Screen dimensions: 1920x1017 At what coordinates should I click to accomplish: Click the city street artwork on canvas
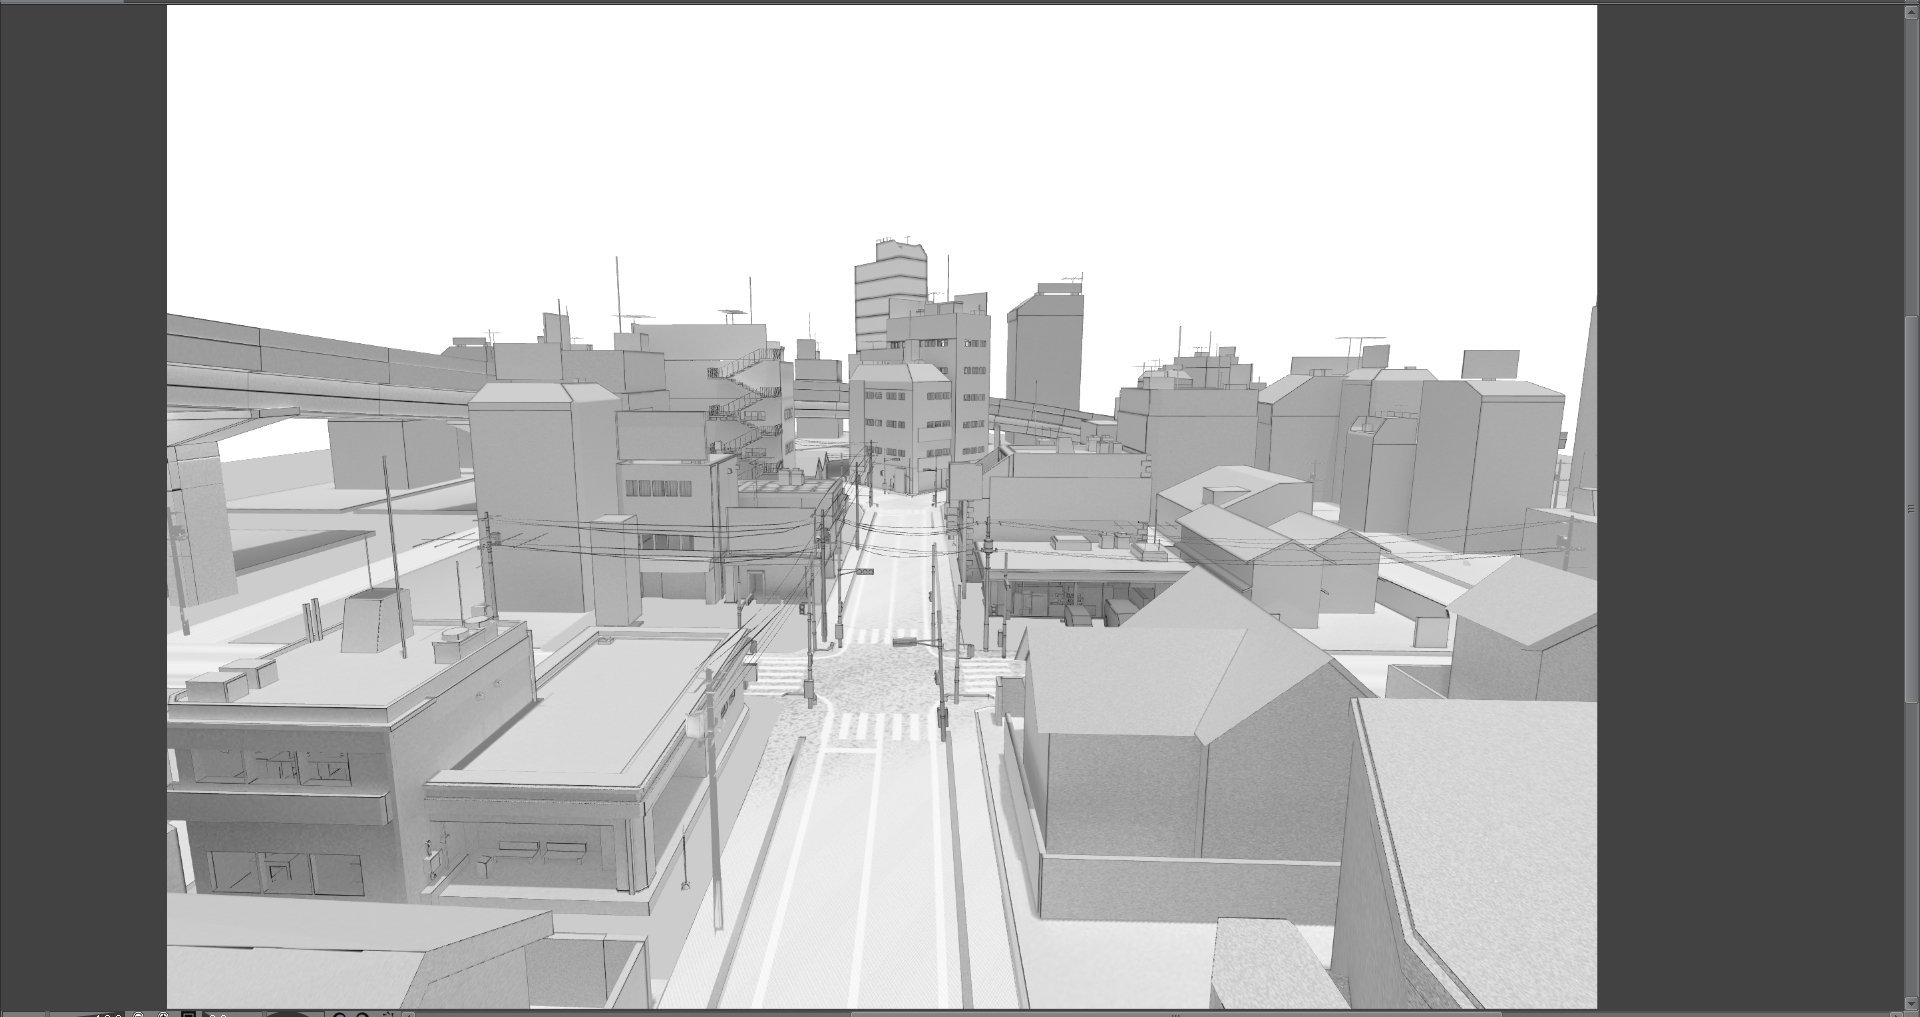point(881,507)
